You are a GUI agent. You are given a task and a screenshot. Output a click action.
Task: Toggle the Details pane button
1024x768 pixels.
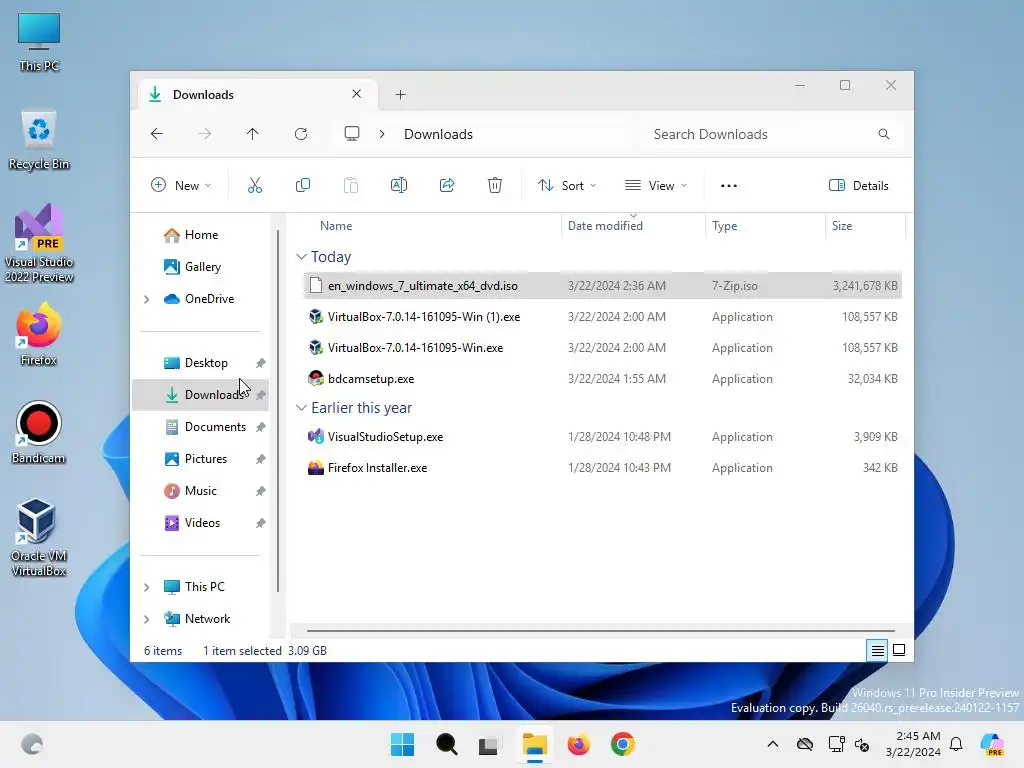click(x=859, y=185)
